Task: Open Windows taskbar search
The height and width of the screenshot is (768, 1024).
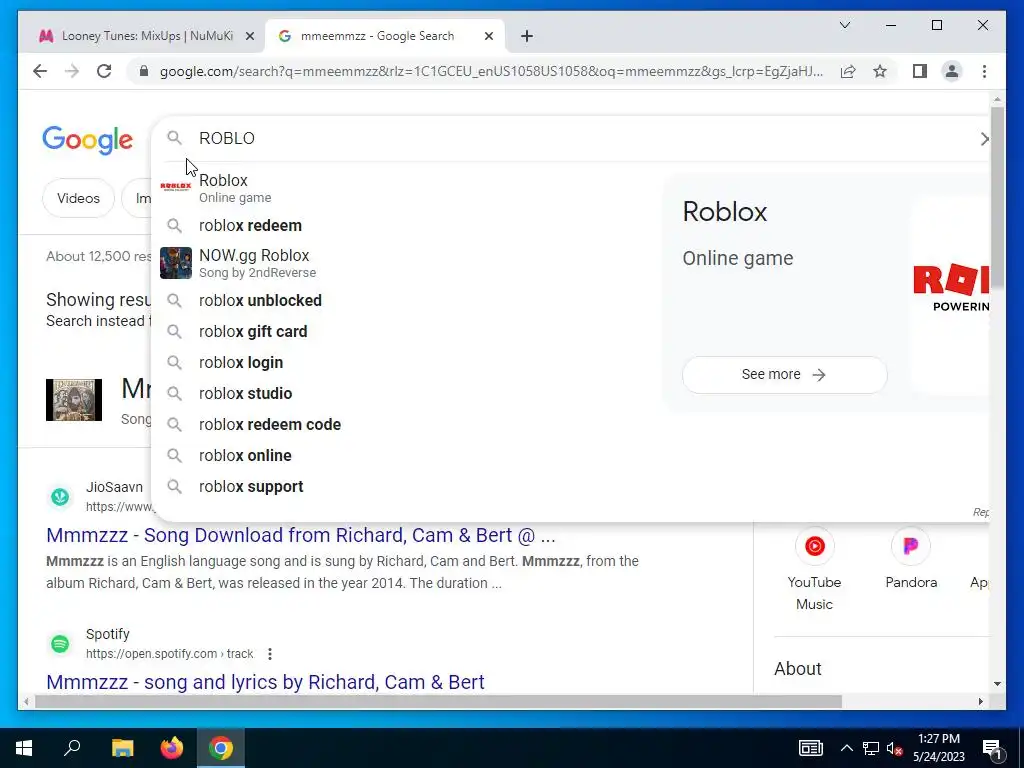Action: point(72,748)
